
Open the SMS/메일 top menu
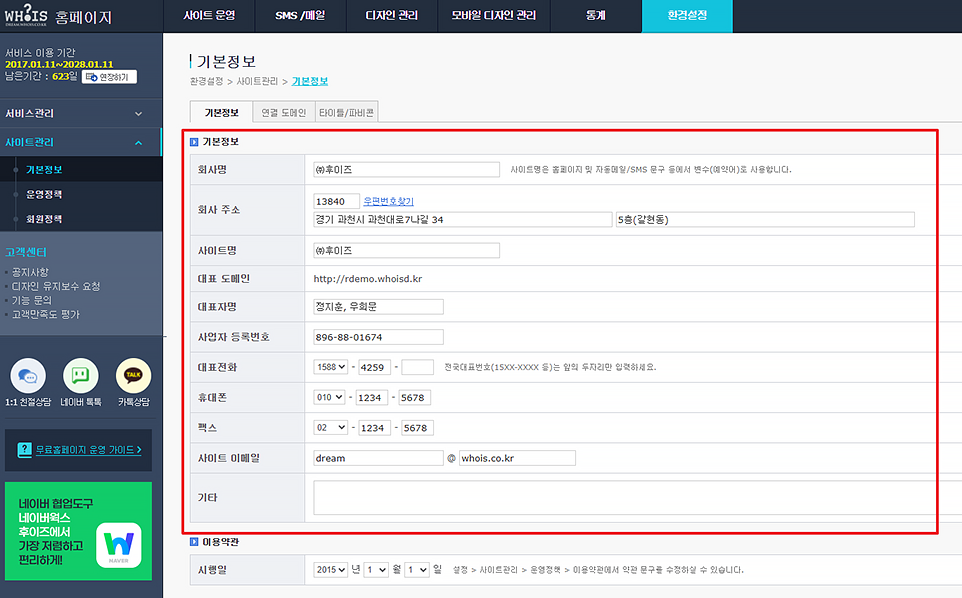(x=301, y=16)
